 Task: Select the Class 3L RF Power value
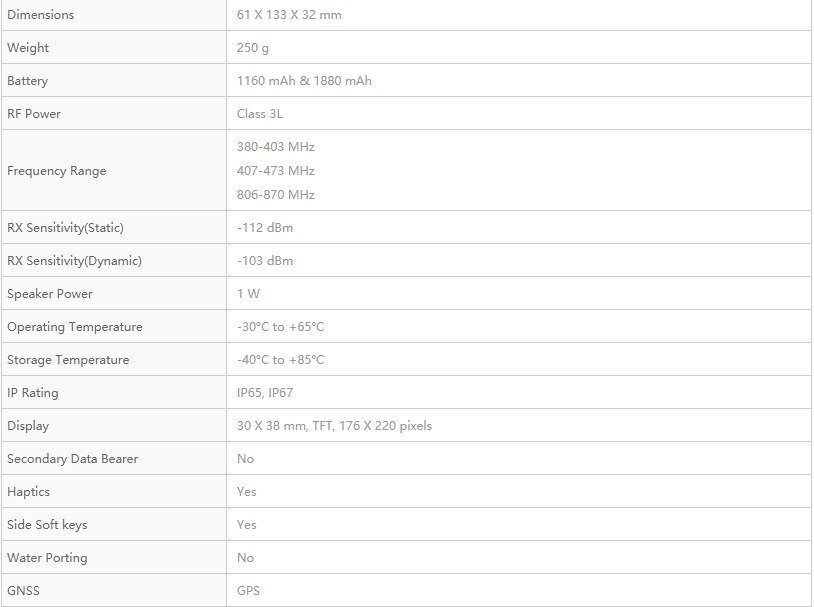260,114
